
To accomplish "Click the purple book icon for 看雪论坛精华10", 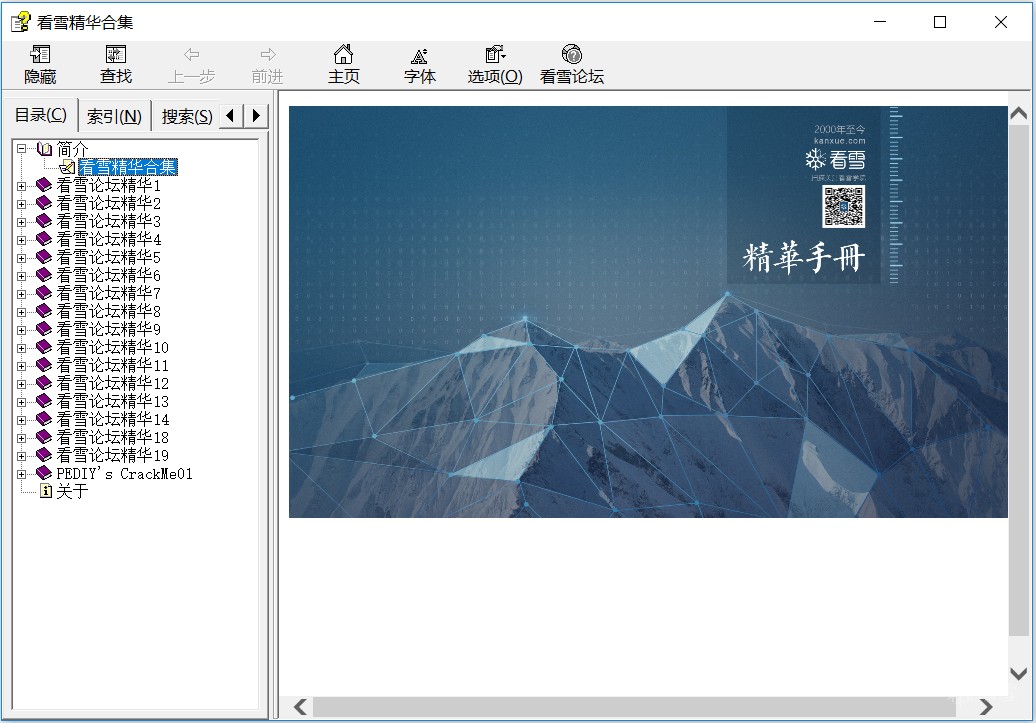I will (x=44, y=347).
